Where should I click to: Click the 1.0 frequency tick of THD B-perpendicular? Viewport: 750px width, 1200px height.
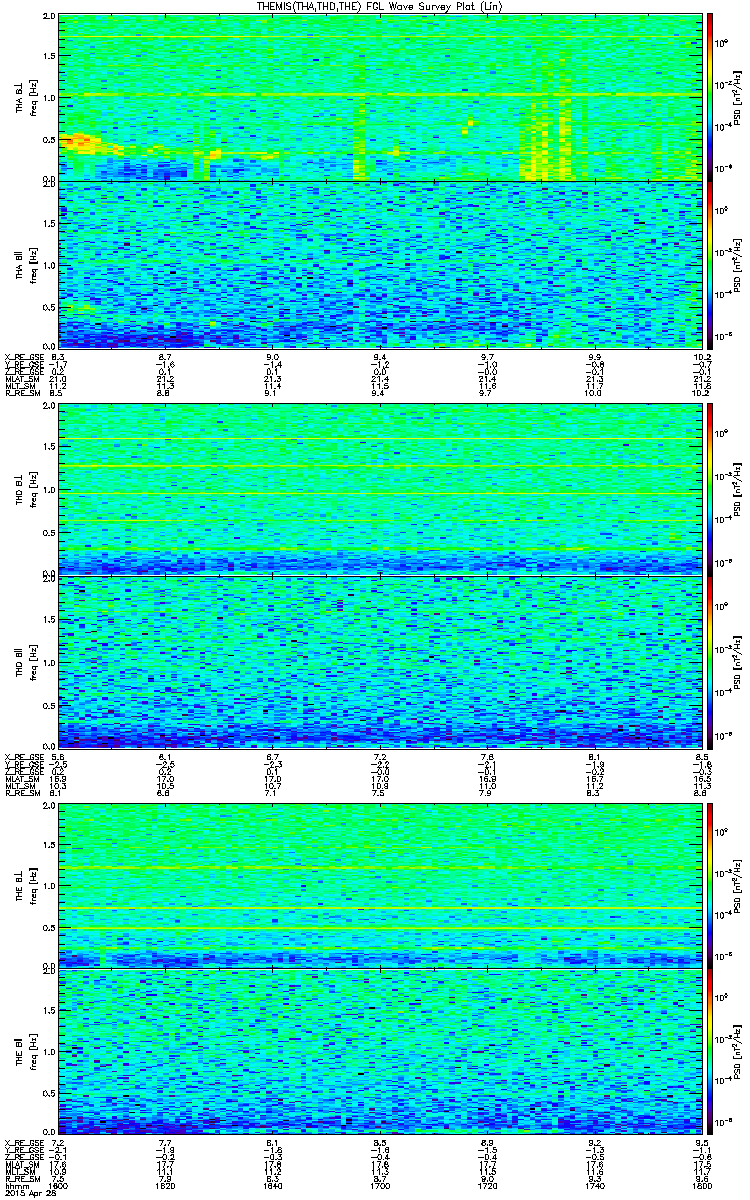[x=50, y=490]
